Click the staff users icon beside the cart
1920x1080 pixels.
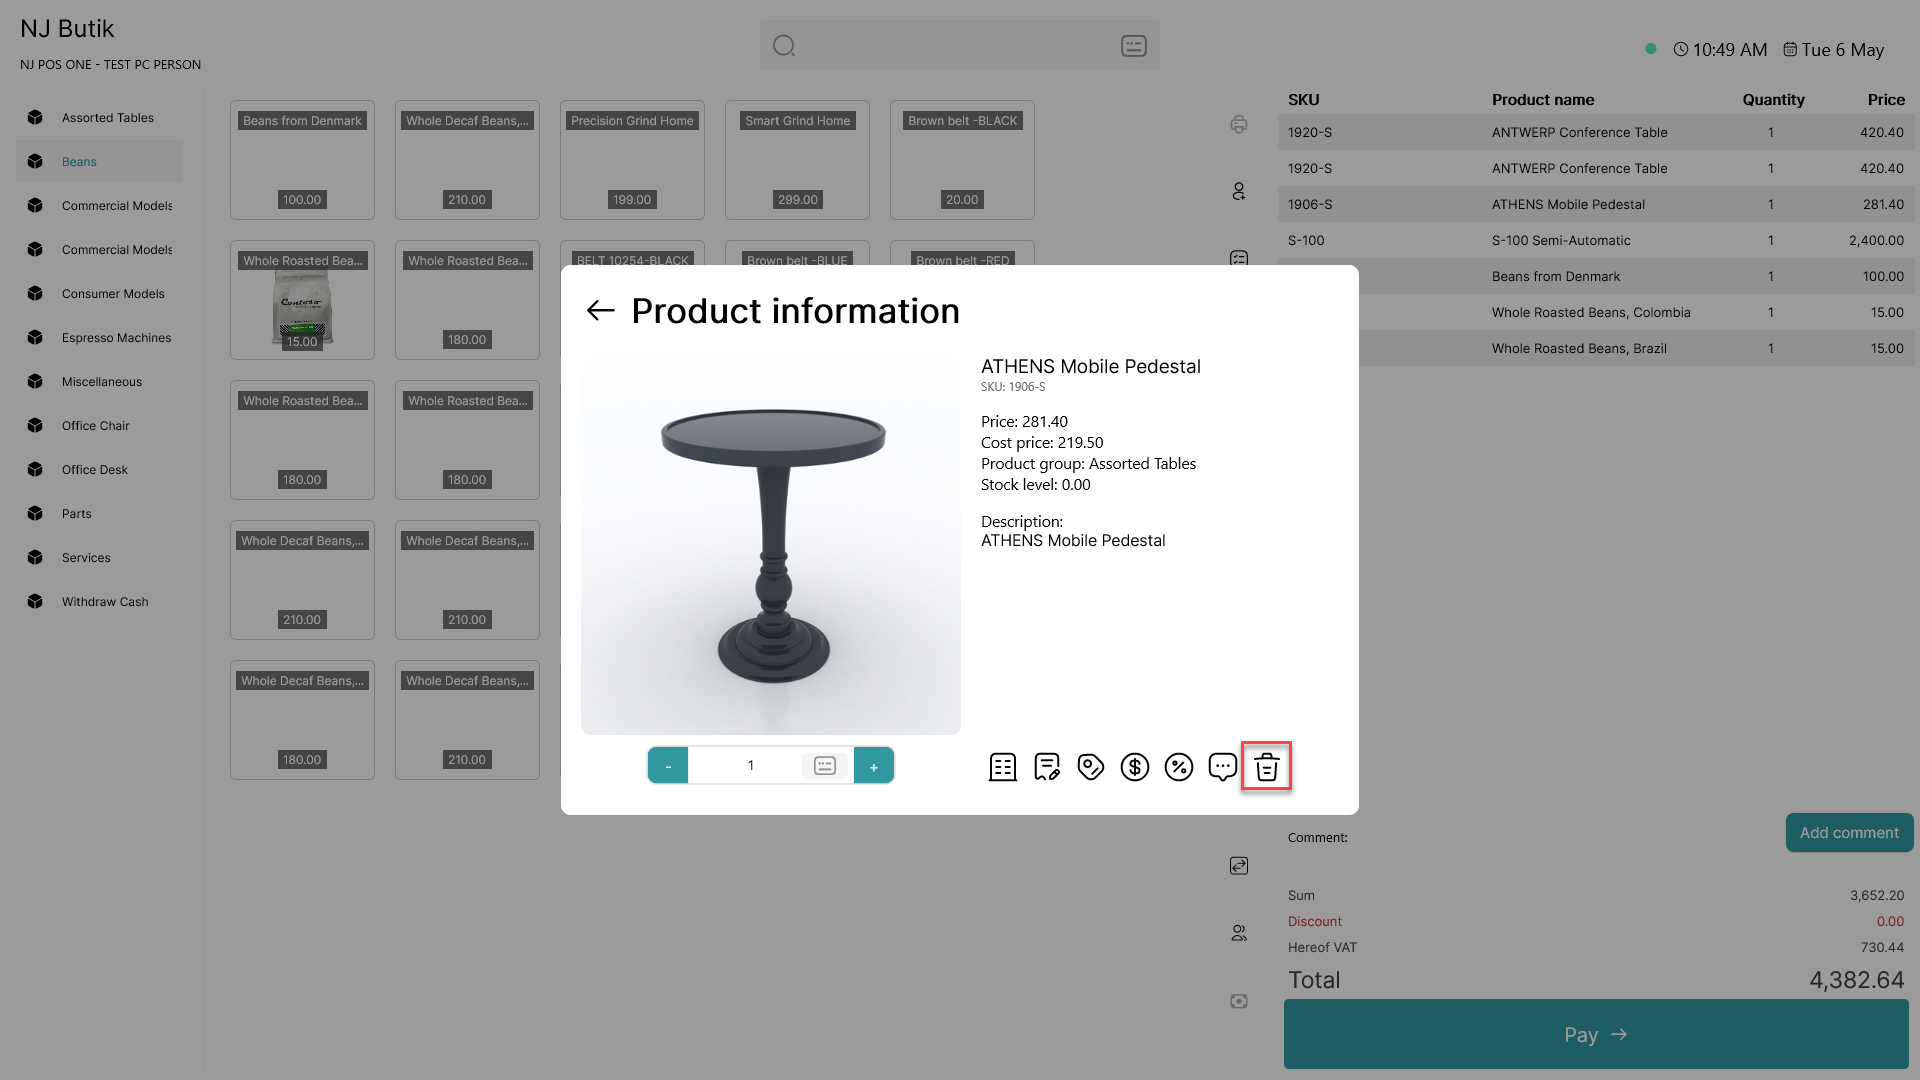[1239, 933]
